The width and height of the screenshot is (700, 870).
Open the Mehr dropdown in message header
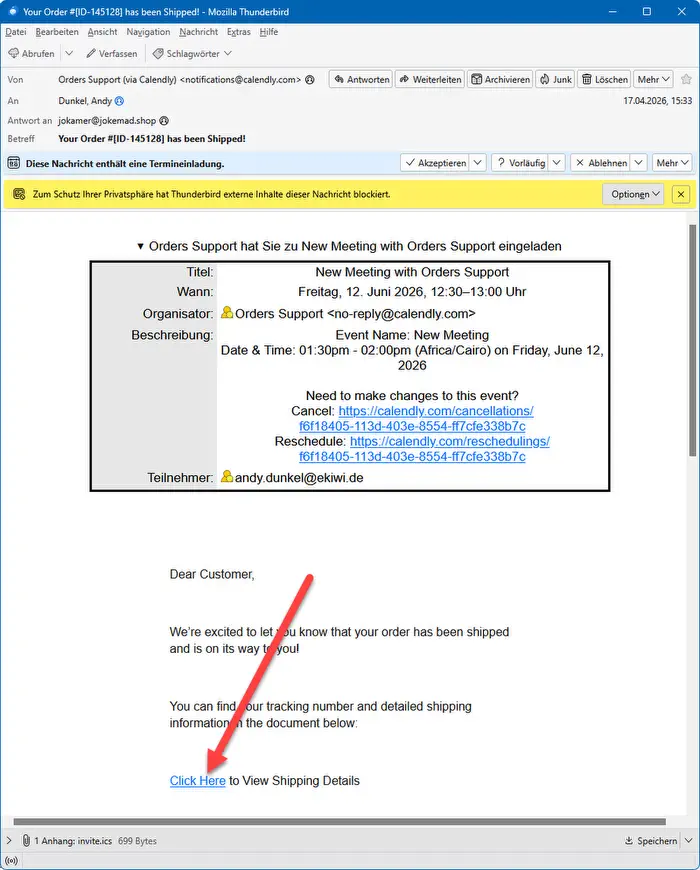(653, 79)
